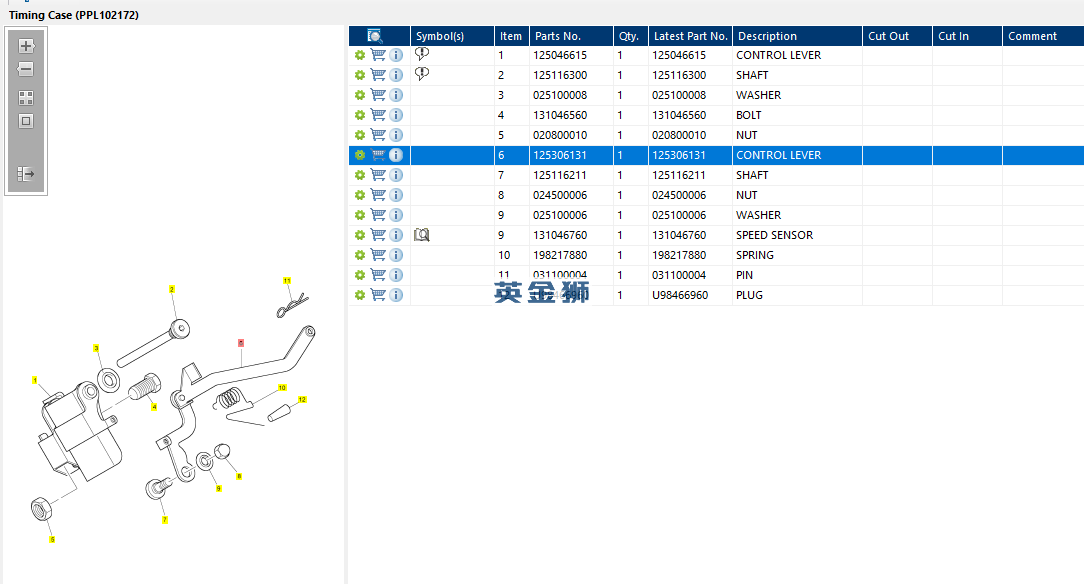Add SHAFT 125116211 to cart

(378, 175)
